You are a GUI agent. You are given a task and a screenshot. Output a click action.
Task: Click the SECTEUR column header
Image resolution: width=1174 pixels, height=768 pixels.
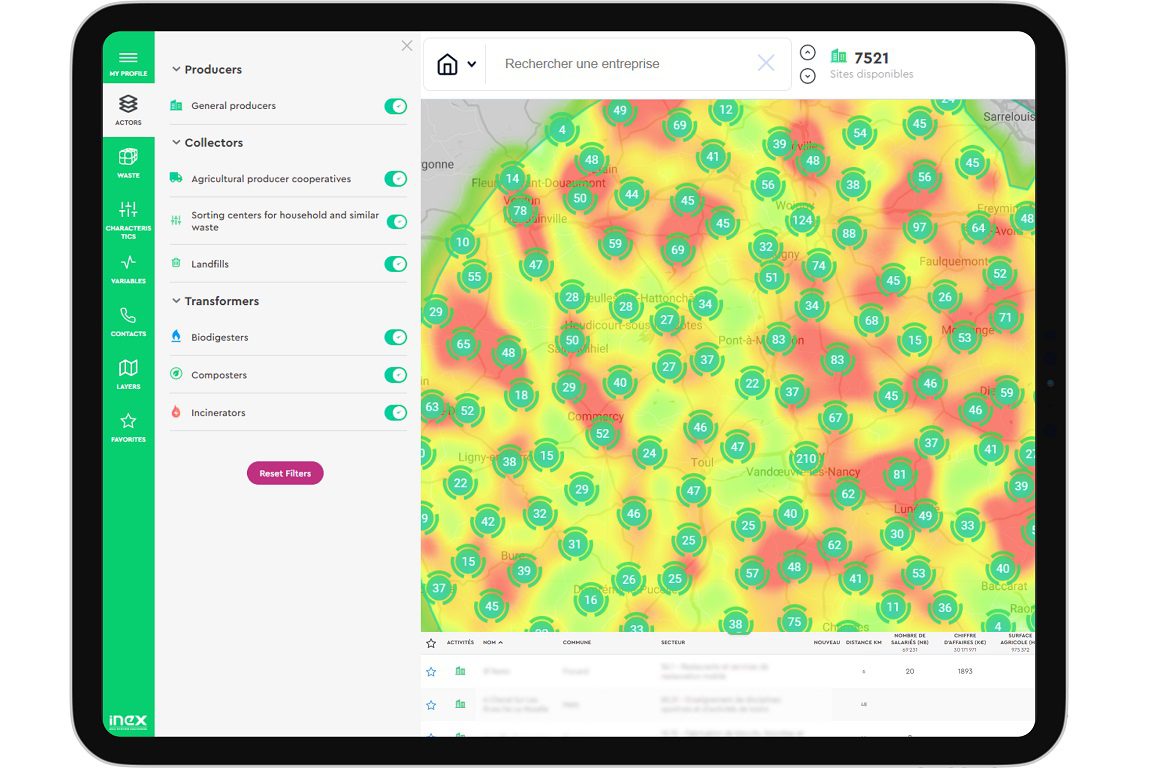(x=671, y=643)
